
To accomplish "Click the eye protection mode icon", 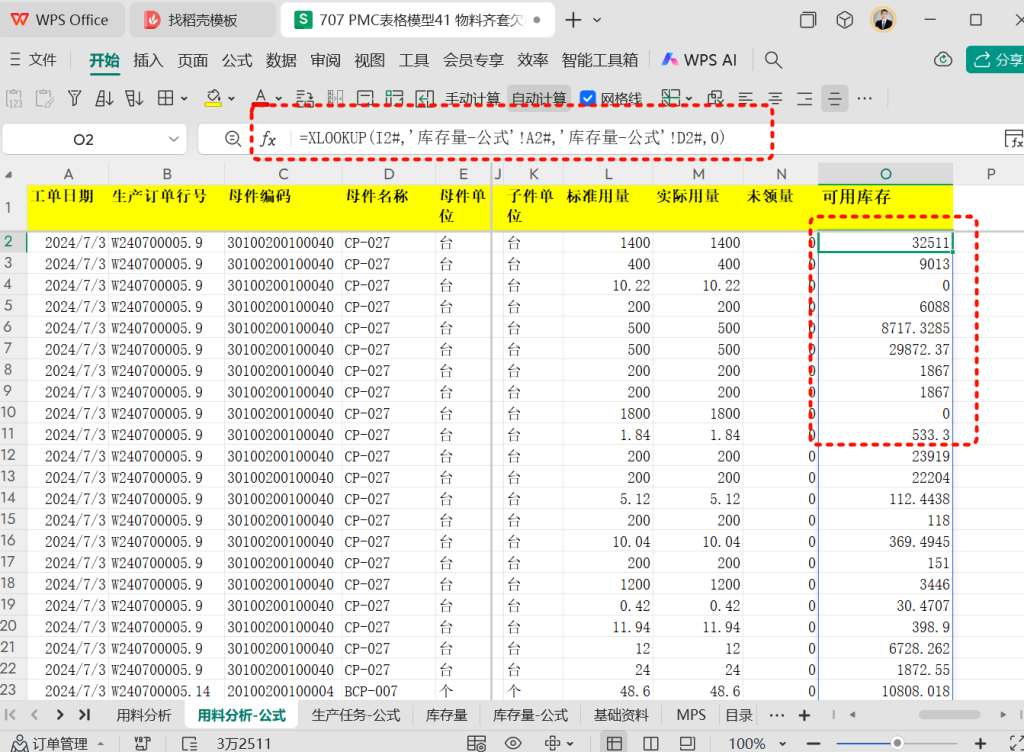I will 513,743.
